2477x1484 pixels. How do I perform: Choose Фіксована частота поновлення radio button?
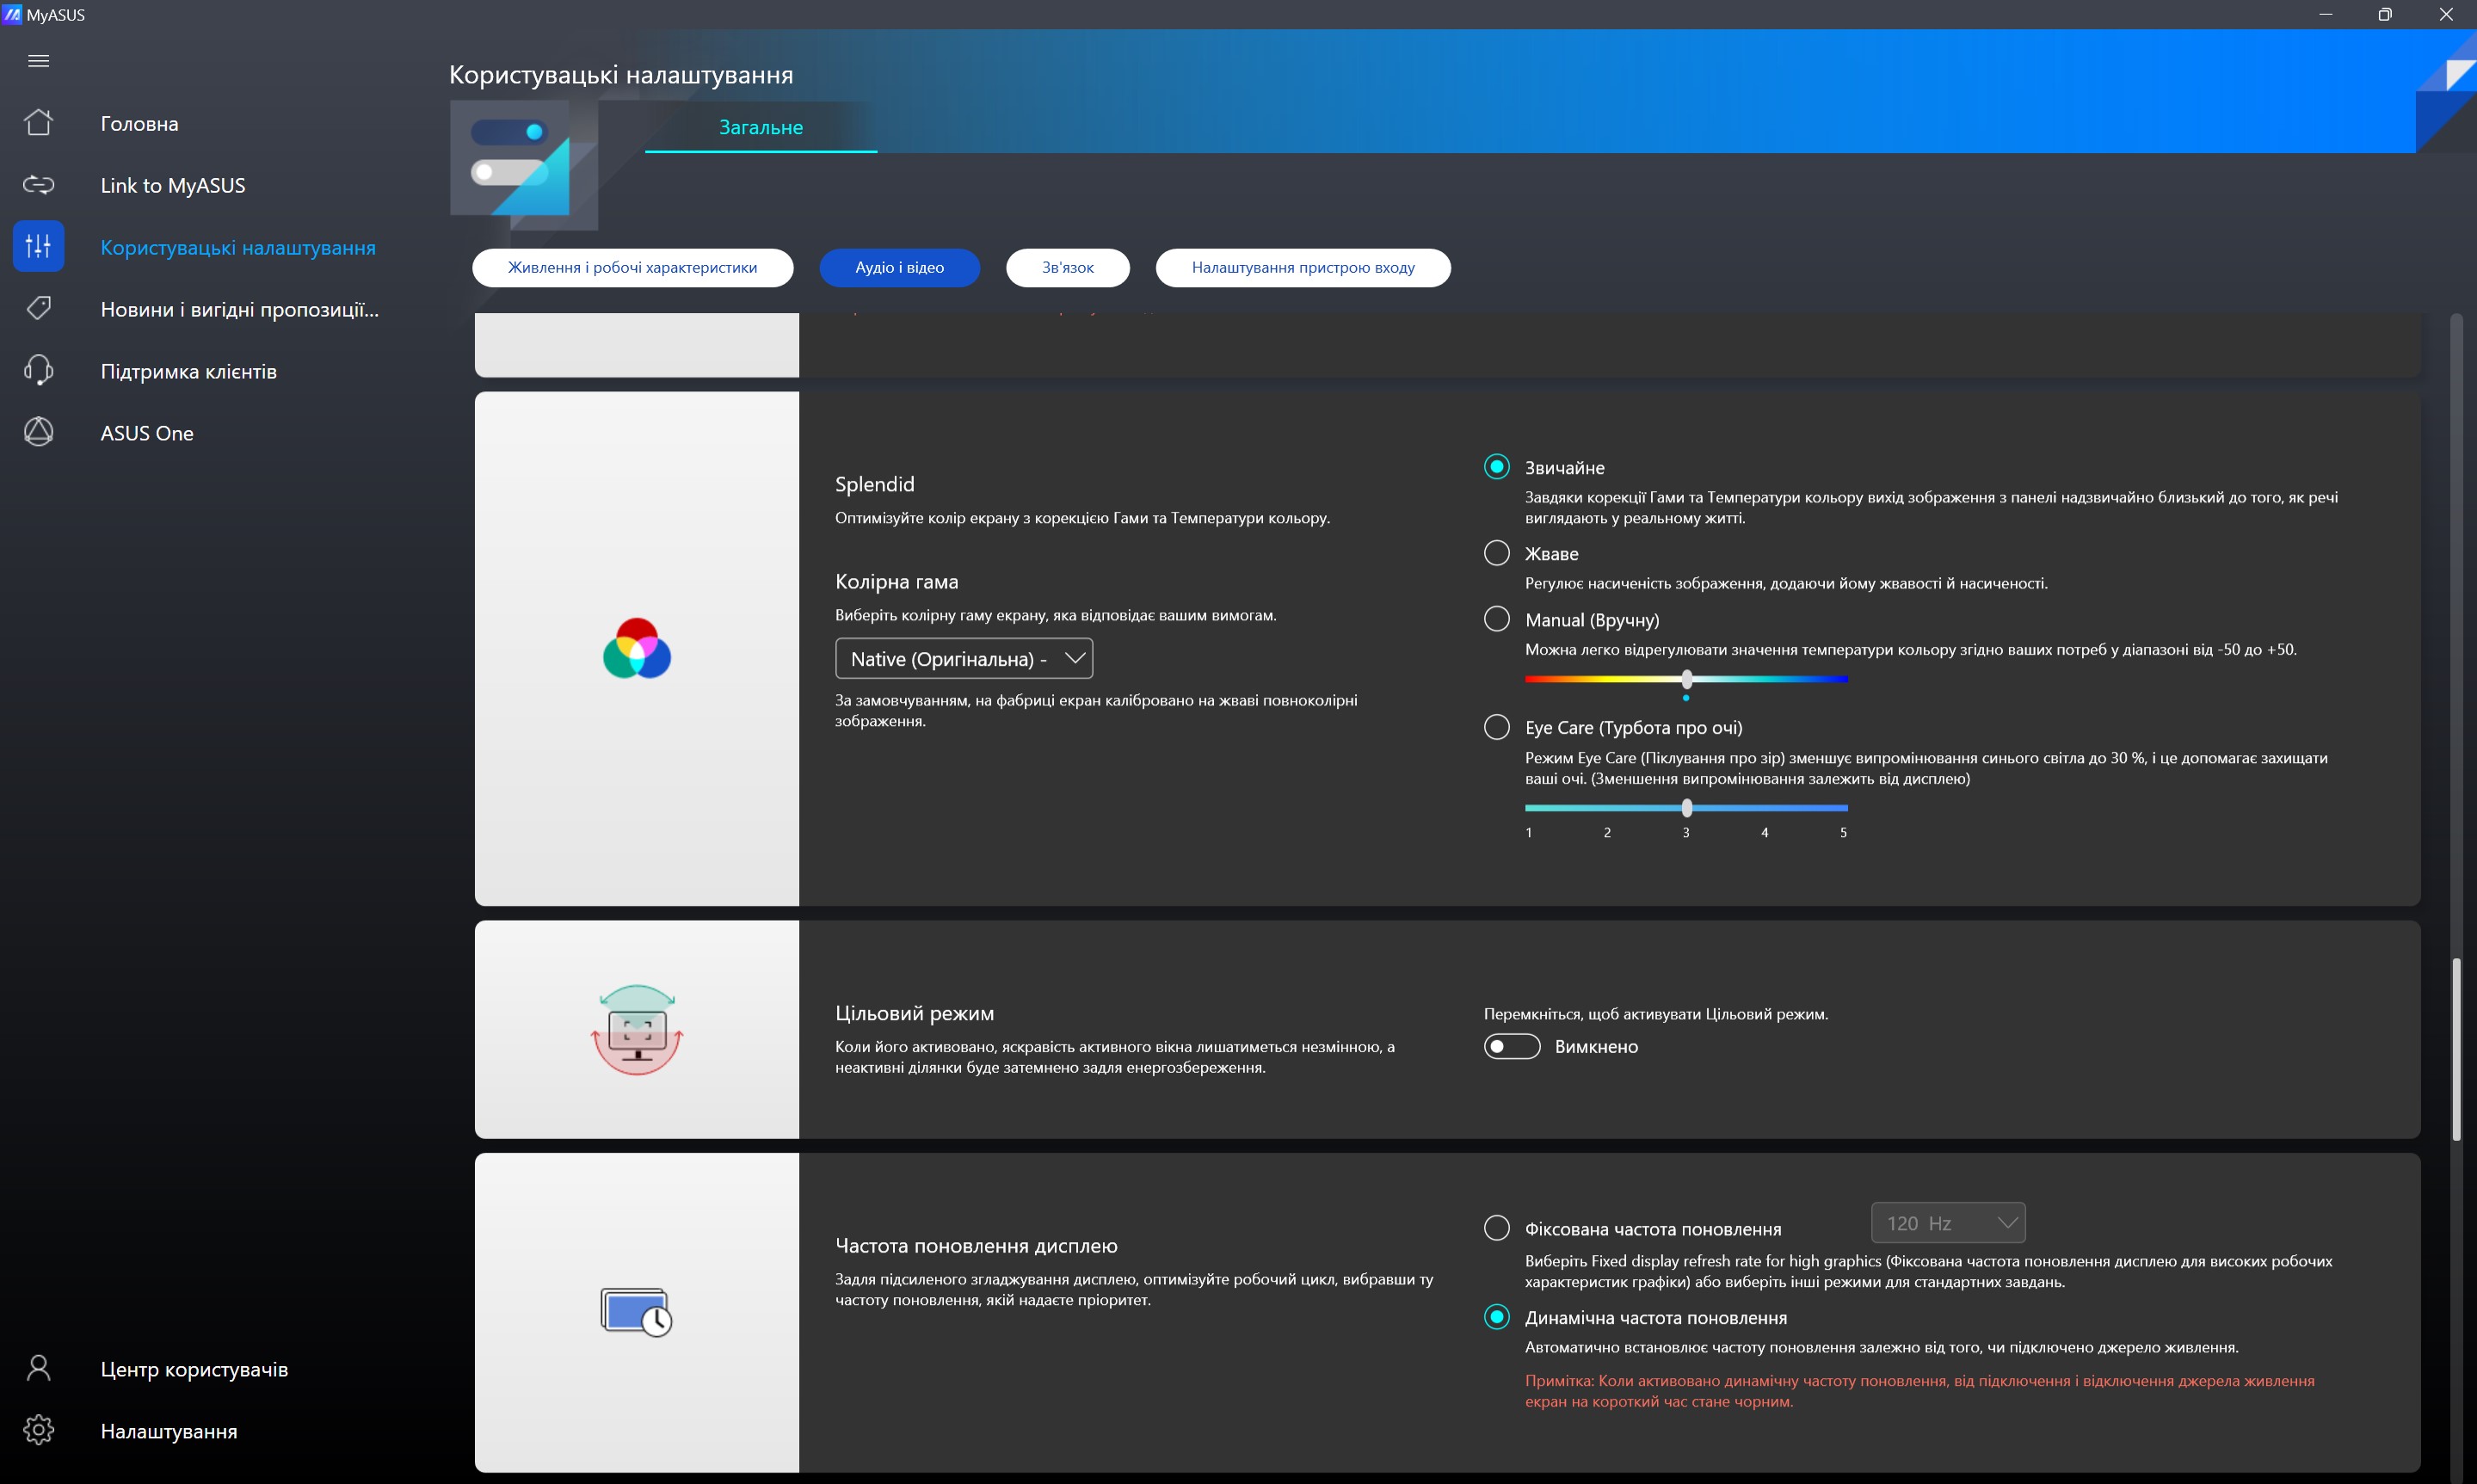[x=1496, y=1228]
